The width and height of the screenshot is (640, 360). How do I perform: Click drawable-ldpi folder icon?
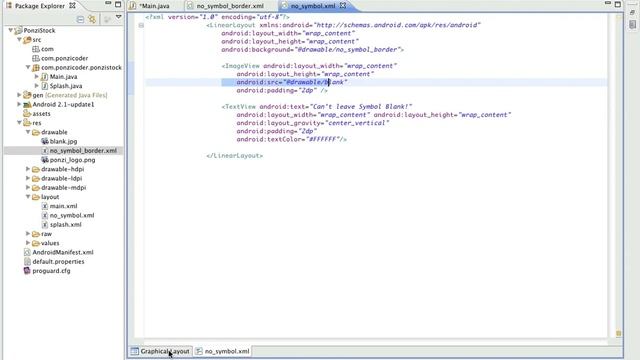click(36, 178)
